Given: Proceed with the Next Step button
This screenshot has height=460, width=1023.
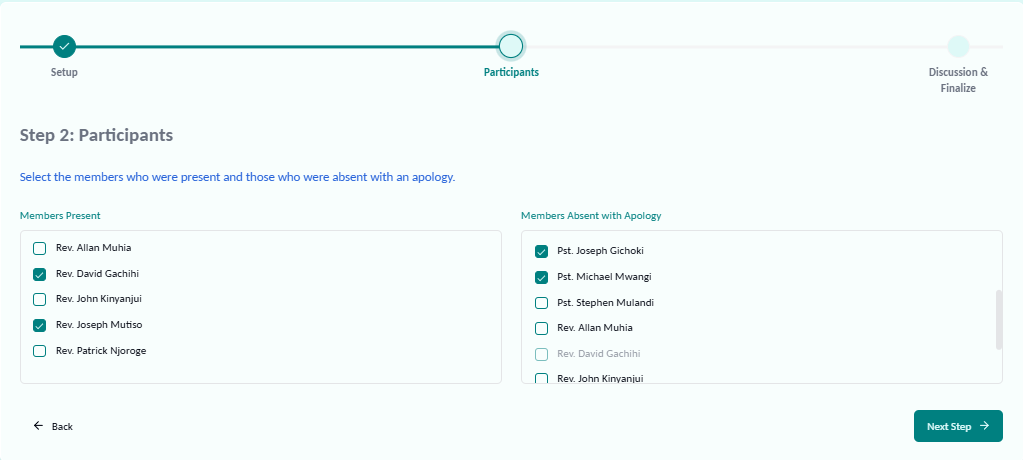Looking at the screenshot, I should (x=957, y=426).
